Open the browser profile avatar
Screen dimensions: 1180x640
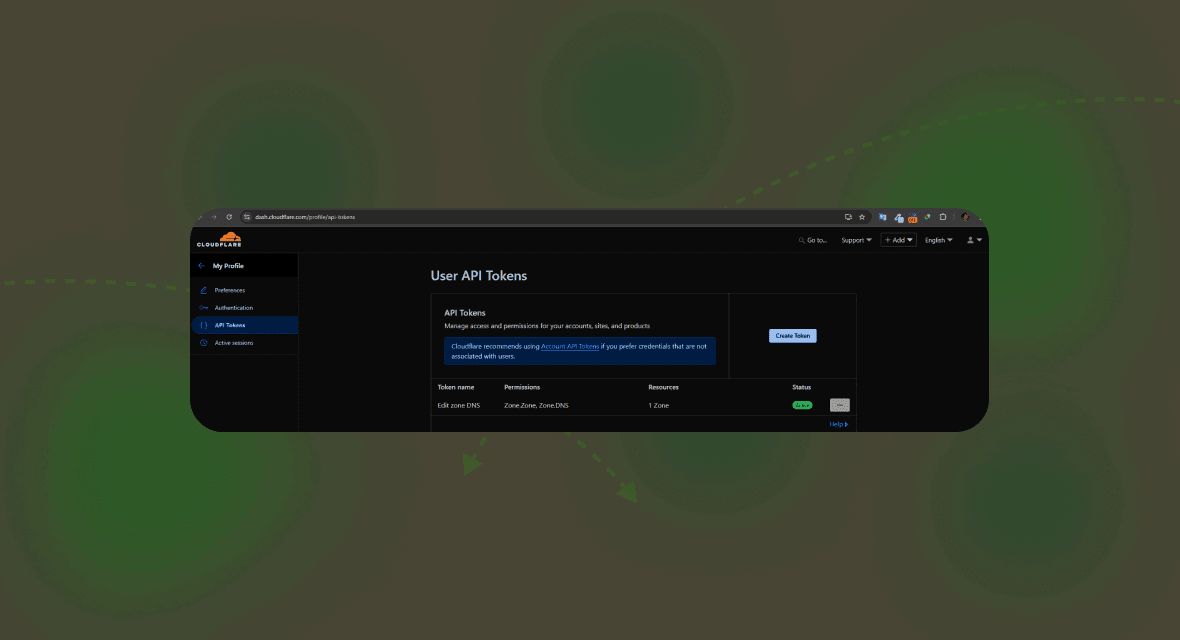pos(965,217)
